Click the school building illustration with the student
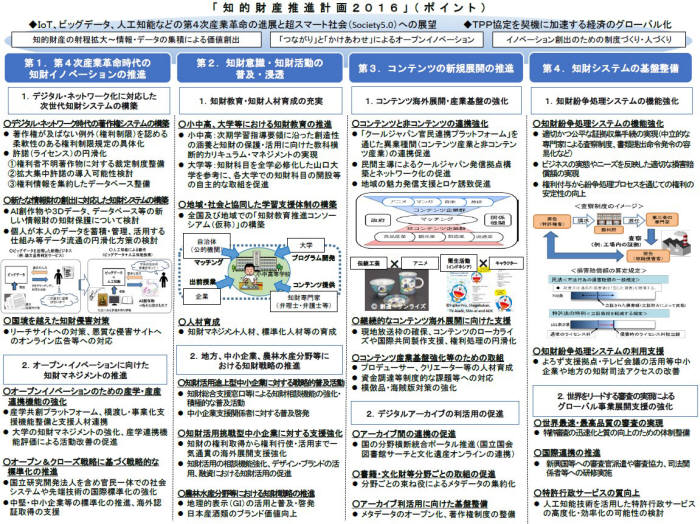This screenshot has width=700, height=524. pos(259,270)
